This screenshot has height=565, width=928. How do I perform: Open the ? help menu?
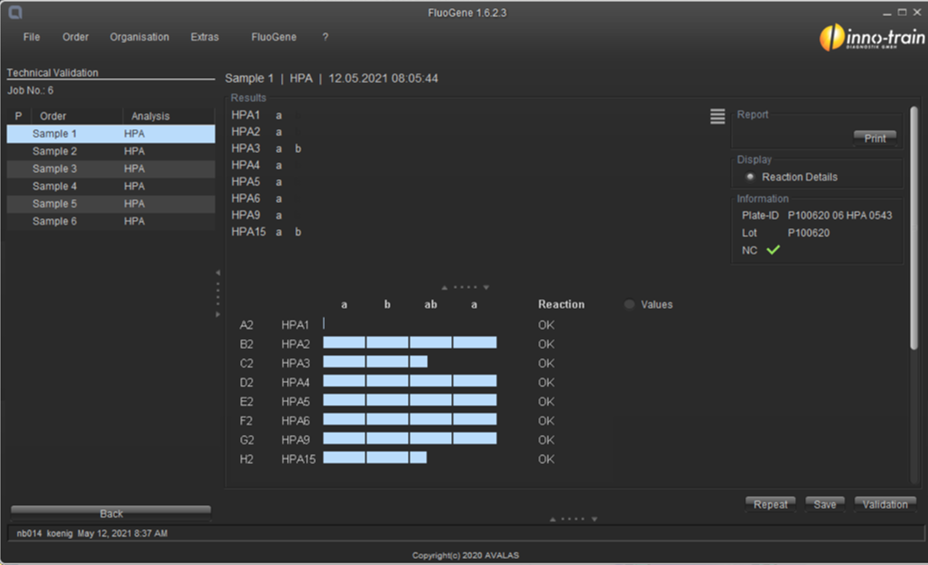(x=325, y=37)
